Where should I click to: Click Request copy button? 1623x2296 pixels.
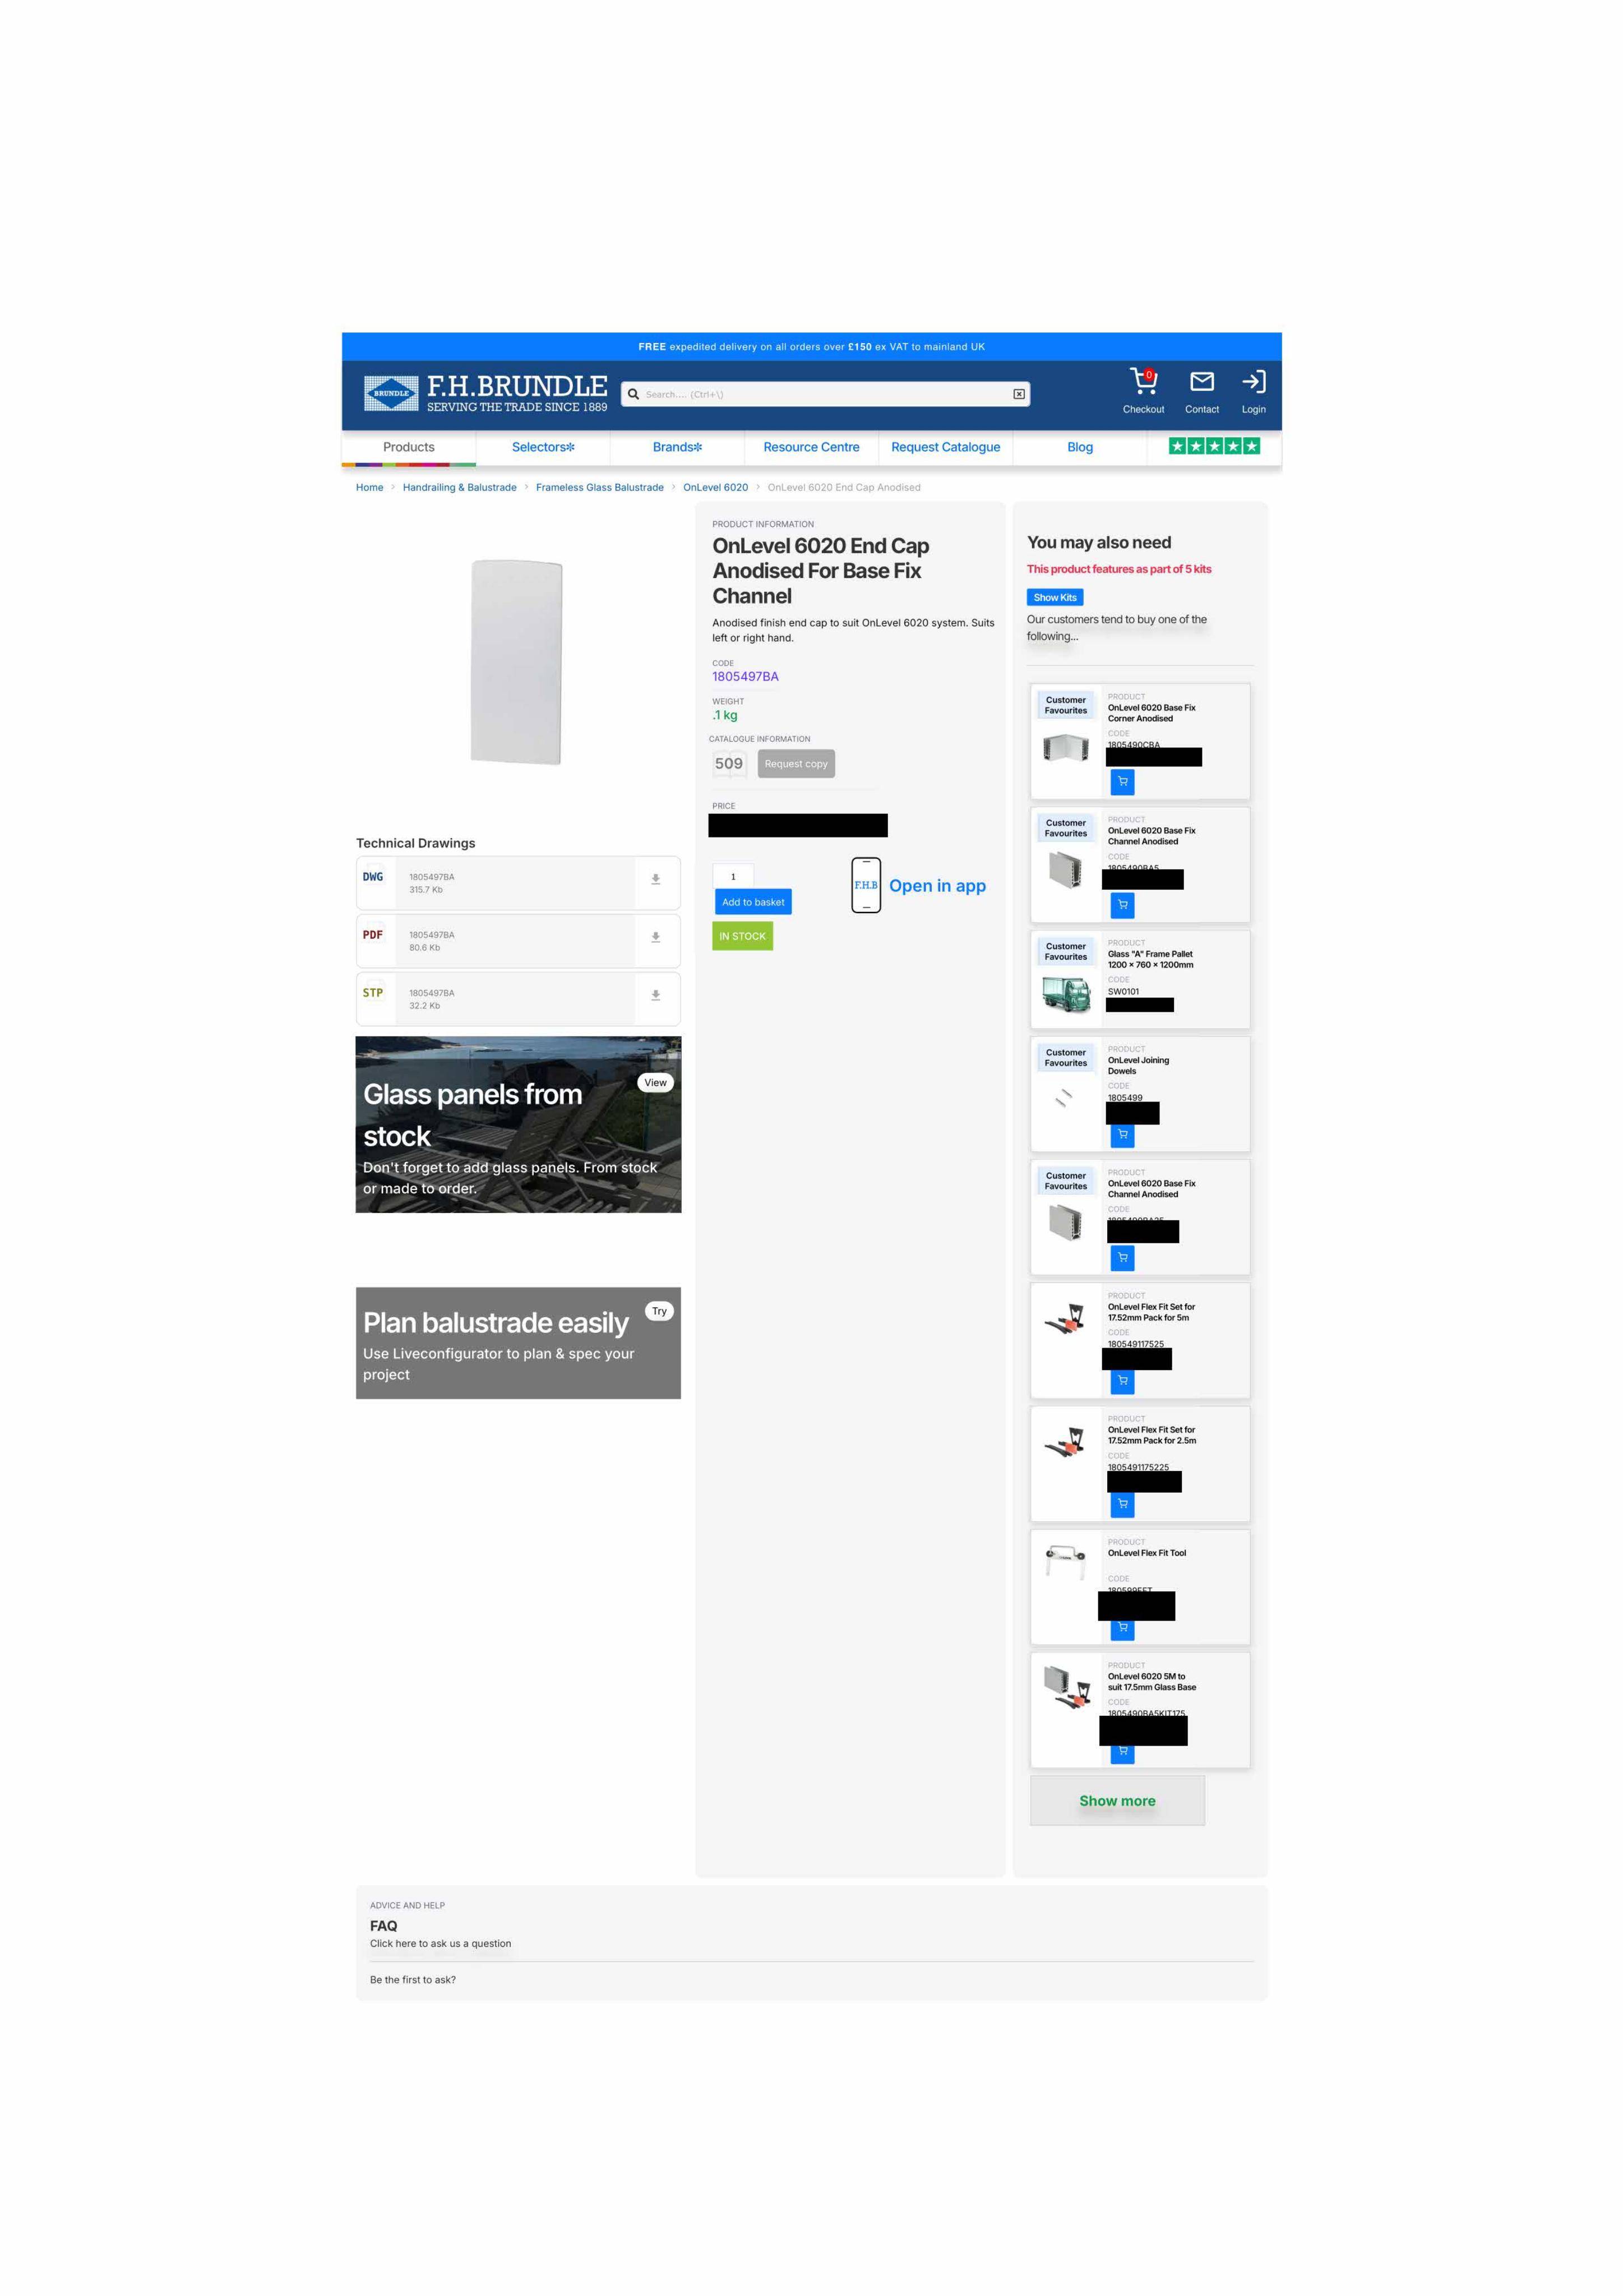[796, 764]
